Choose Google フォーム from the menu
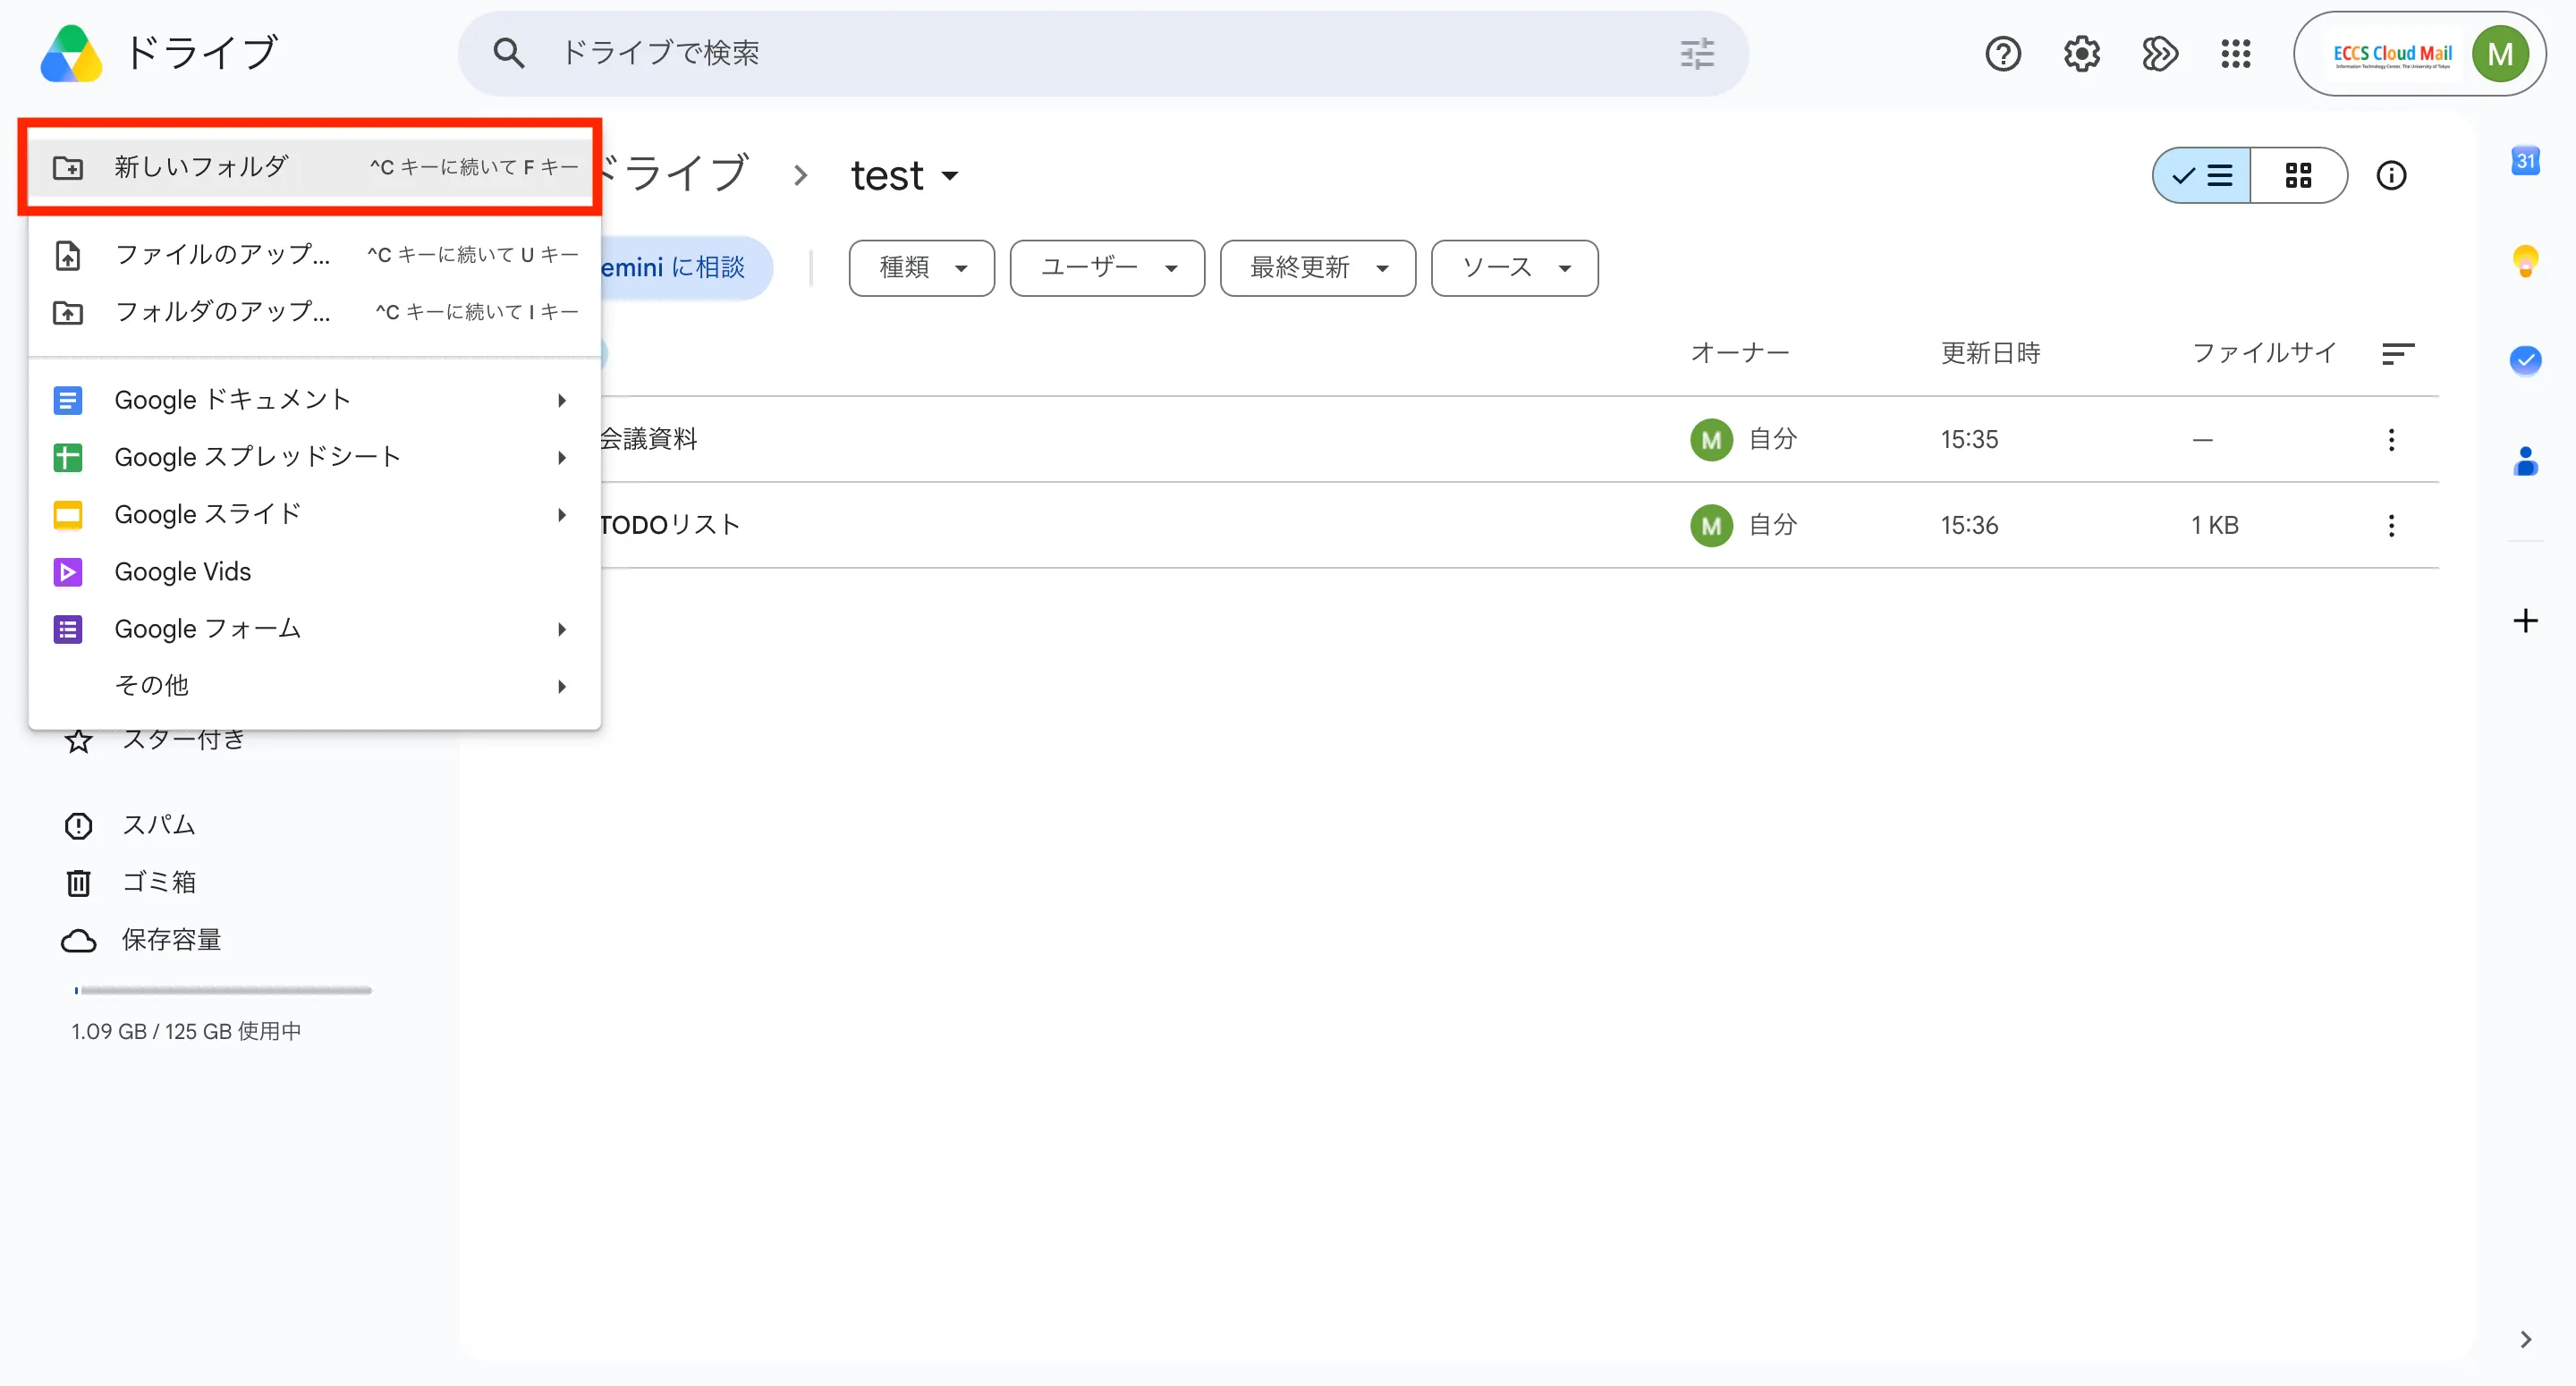The height and width of the screenshot is (1386, 2576). click(x=314, y=629)
